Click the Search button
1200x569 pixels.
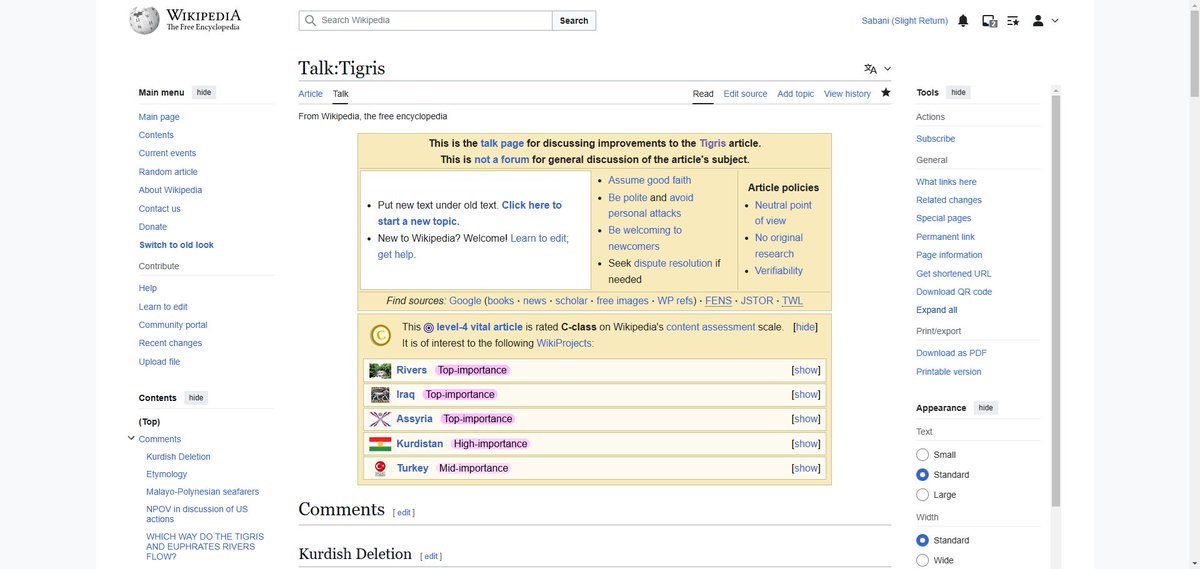click(574, 20)
